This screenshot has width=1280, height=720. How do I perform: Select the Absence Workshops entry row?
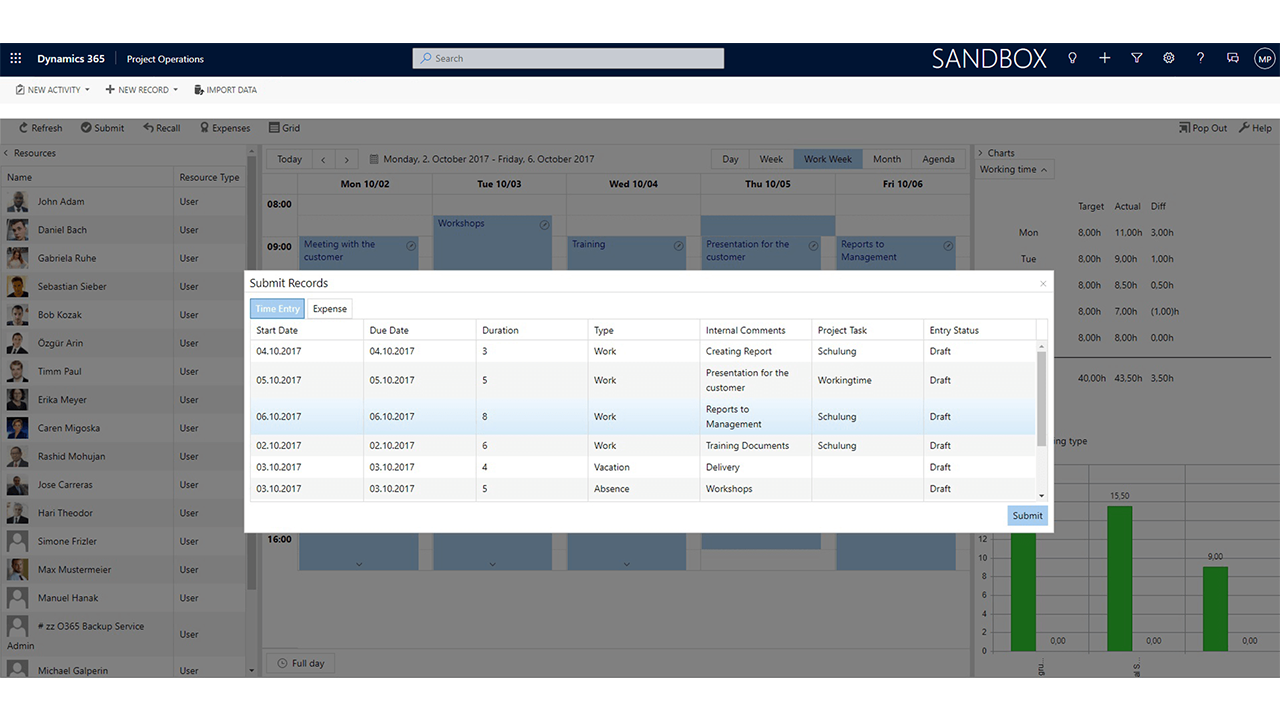(643, 489)
